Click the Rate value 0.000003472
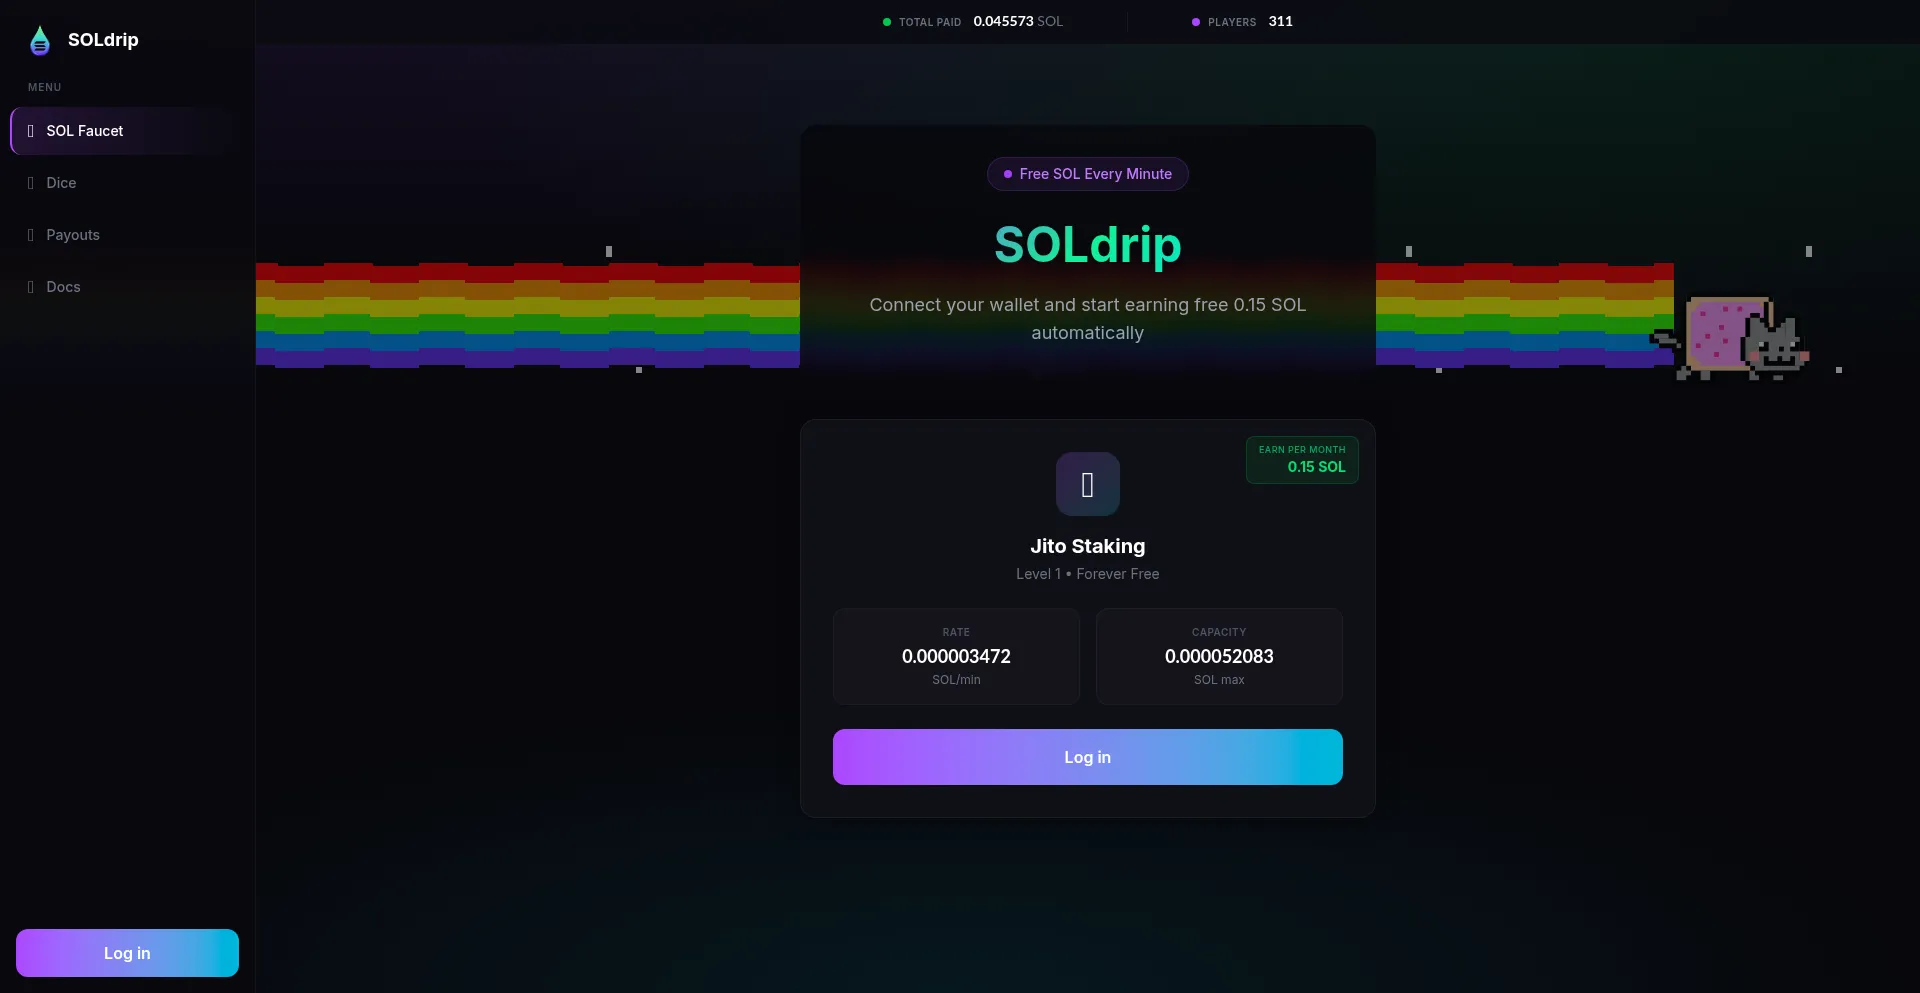The width and height of the screenshot is (1920, 993). coord(956,656)
